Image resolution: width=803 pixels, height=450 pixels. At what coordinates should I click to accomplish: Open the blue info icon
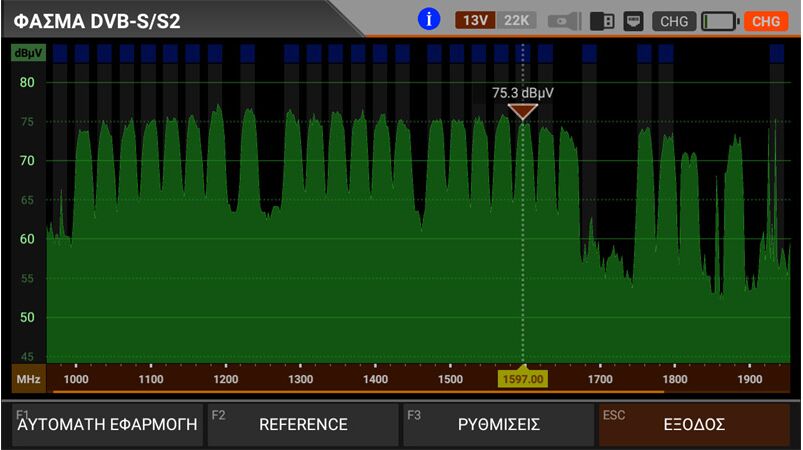429,20
